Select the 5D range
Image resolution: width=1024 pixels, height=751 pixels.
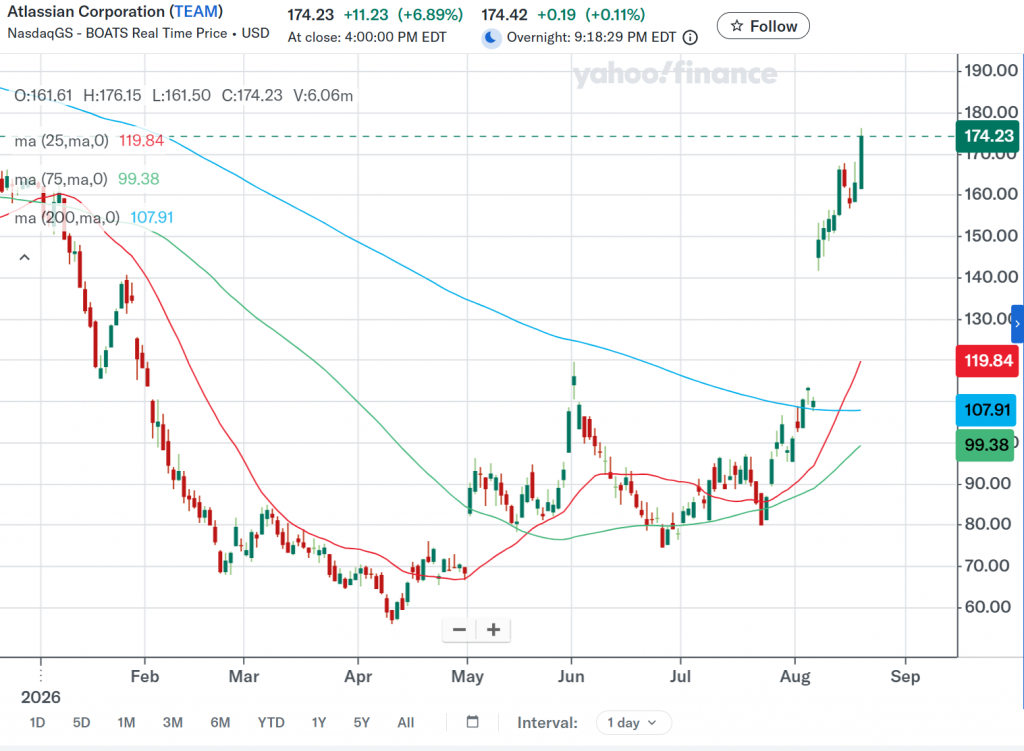(82, 723)
